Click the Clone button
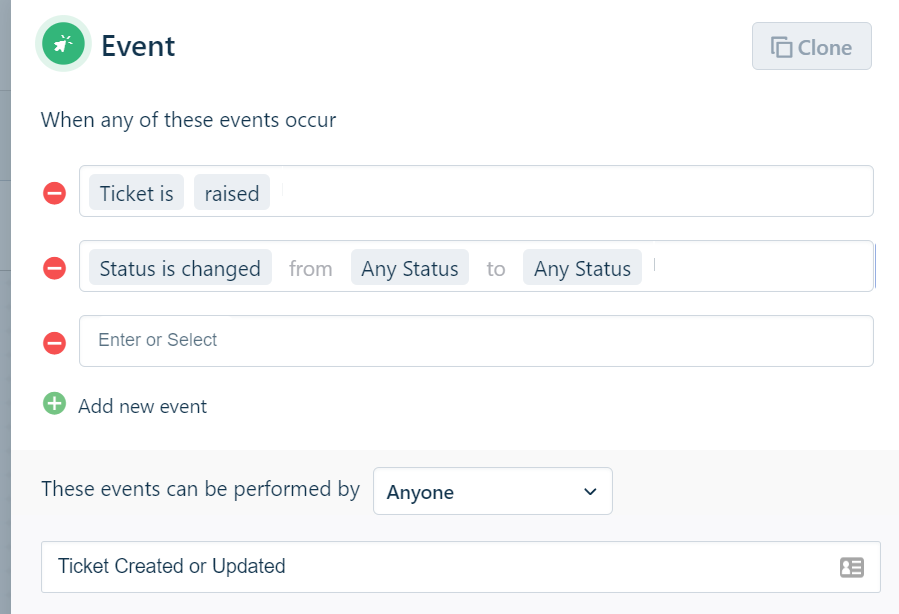The width and height of the screenshot is (899, 614). [811, 46]
